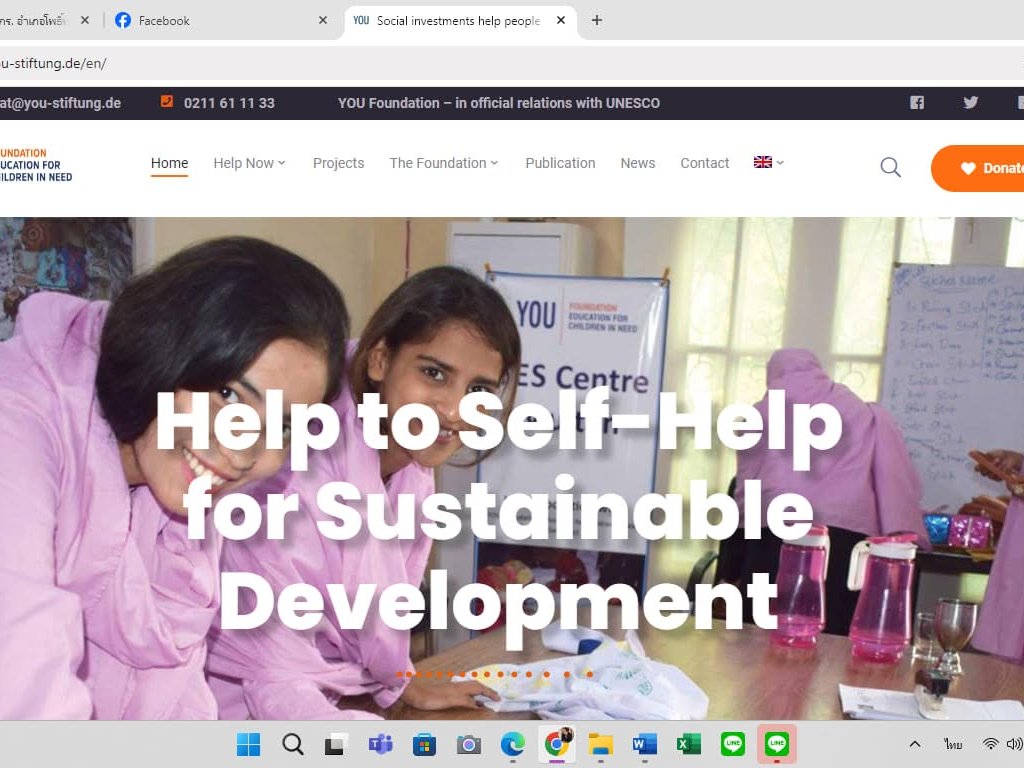Open Microsoft Word on taskbar
The height and width of the screenshot is (768, 1024).
[x=645, y=744]
